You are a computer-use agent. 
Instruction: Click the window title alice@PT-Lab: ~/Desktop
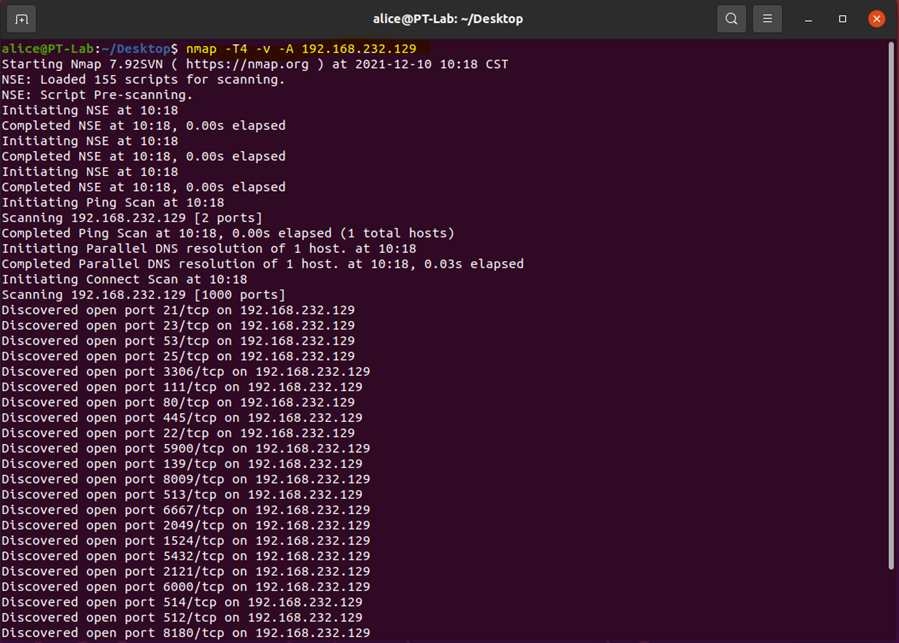[x=448, y=19]
